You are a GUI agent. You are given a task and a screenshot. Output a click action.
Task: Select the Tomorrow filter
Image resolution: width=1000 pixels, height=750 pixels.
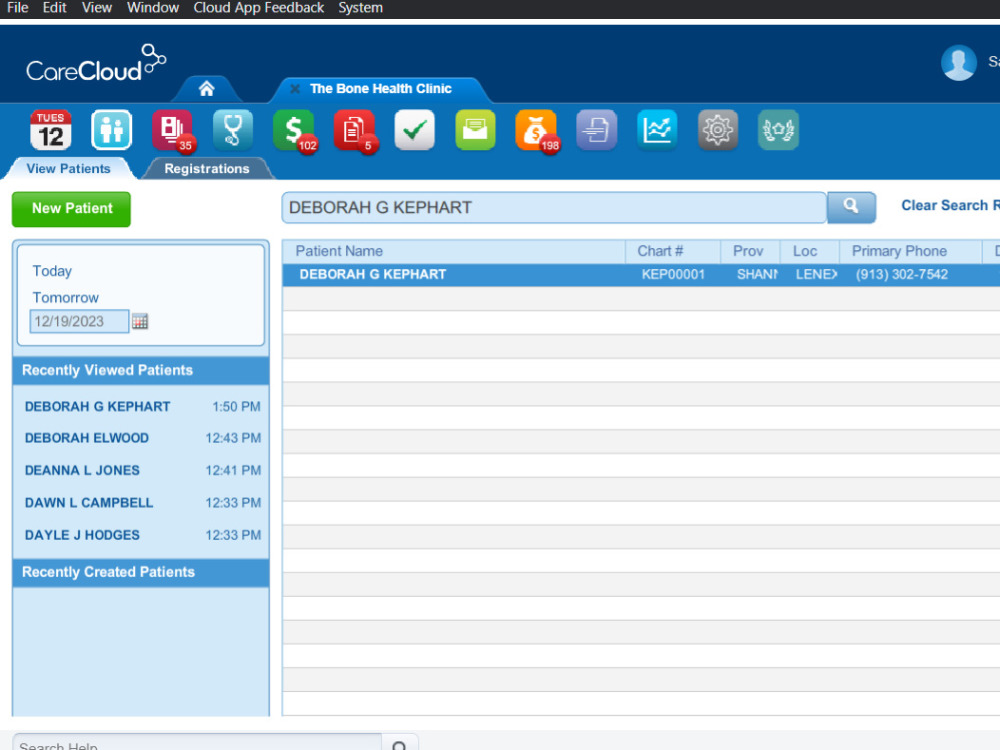click(65, 298)
